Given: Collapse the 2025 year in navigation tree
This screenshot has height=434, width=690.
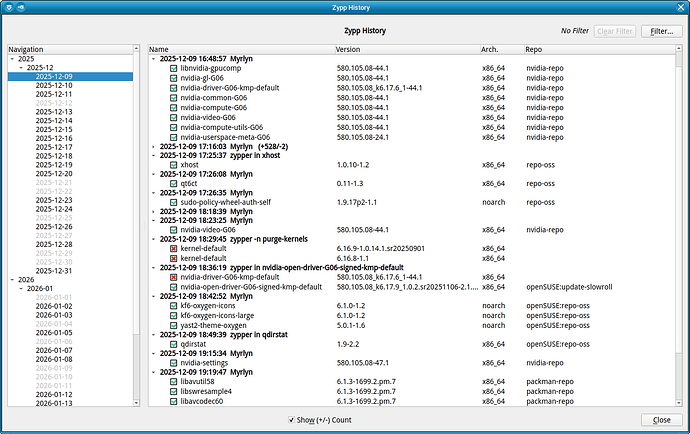Looking at the screenshot, I should (x=12, y=59).
